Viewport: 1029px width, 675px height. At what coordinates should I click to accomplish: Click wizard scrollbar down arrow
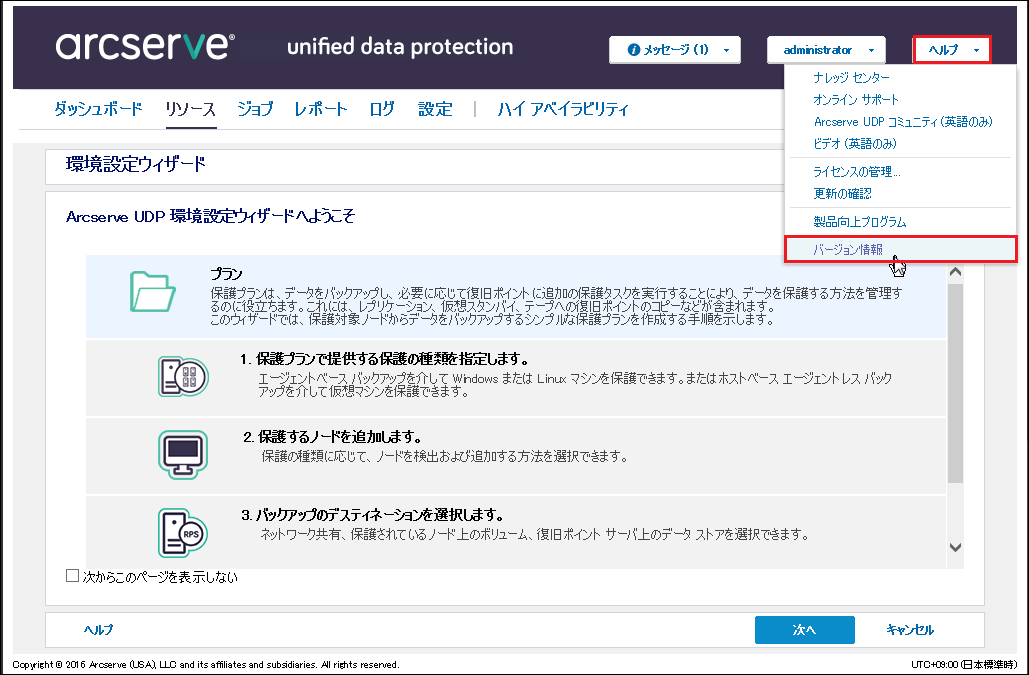point(956,547)
